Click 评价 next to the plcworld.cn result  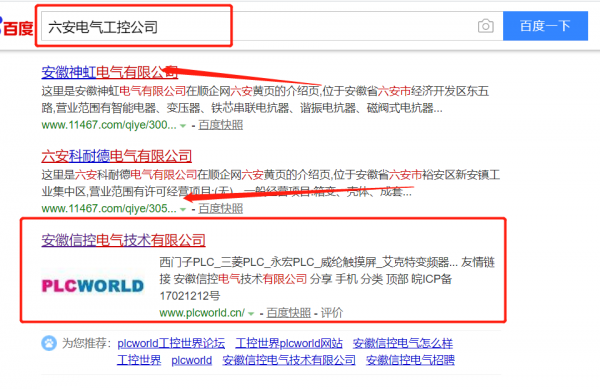332,313
